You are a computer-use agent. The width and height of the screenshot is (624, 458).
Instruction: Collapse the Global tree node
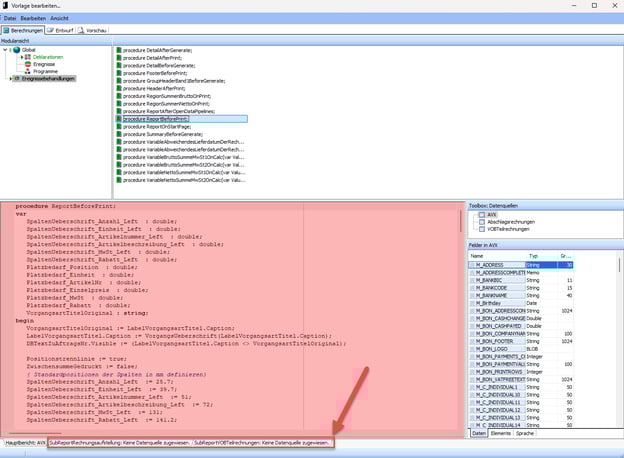tap(6, 50)
